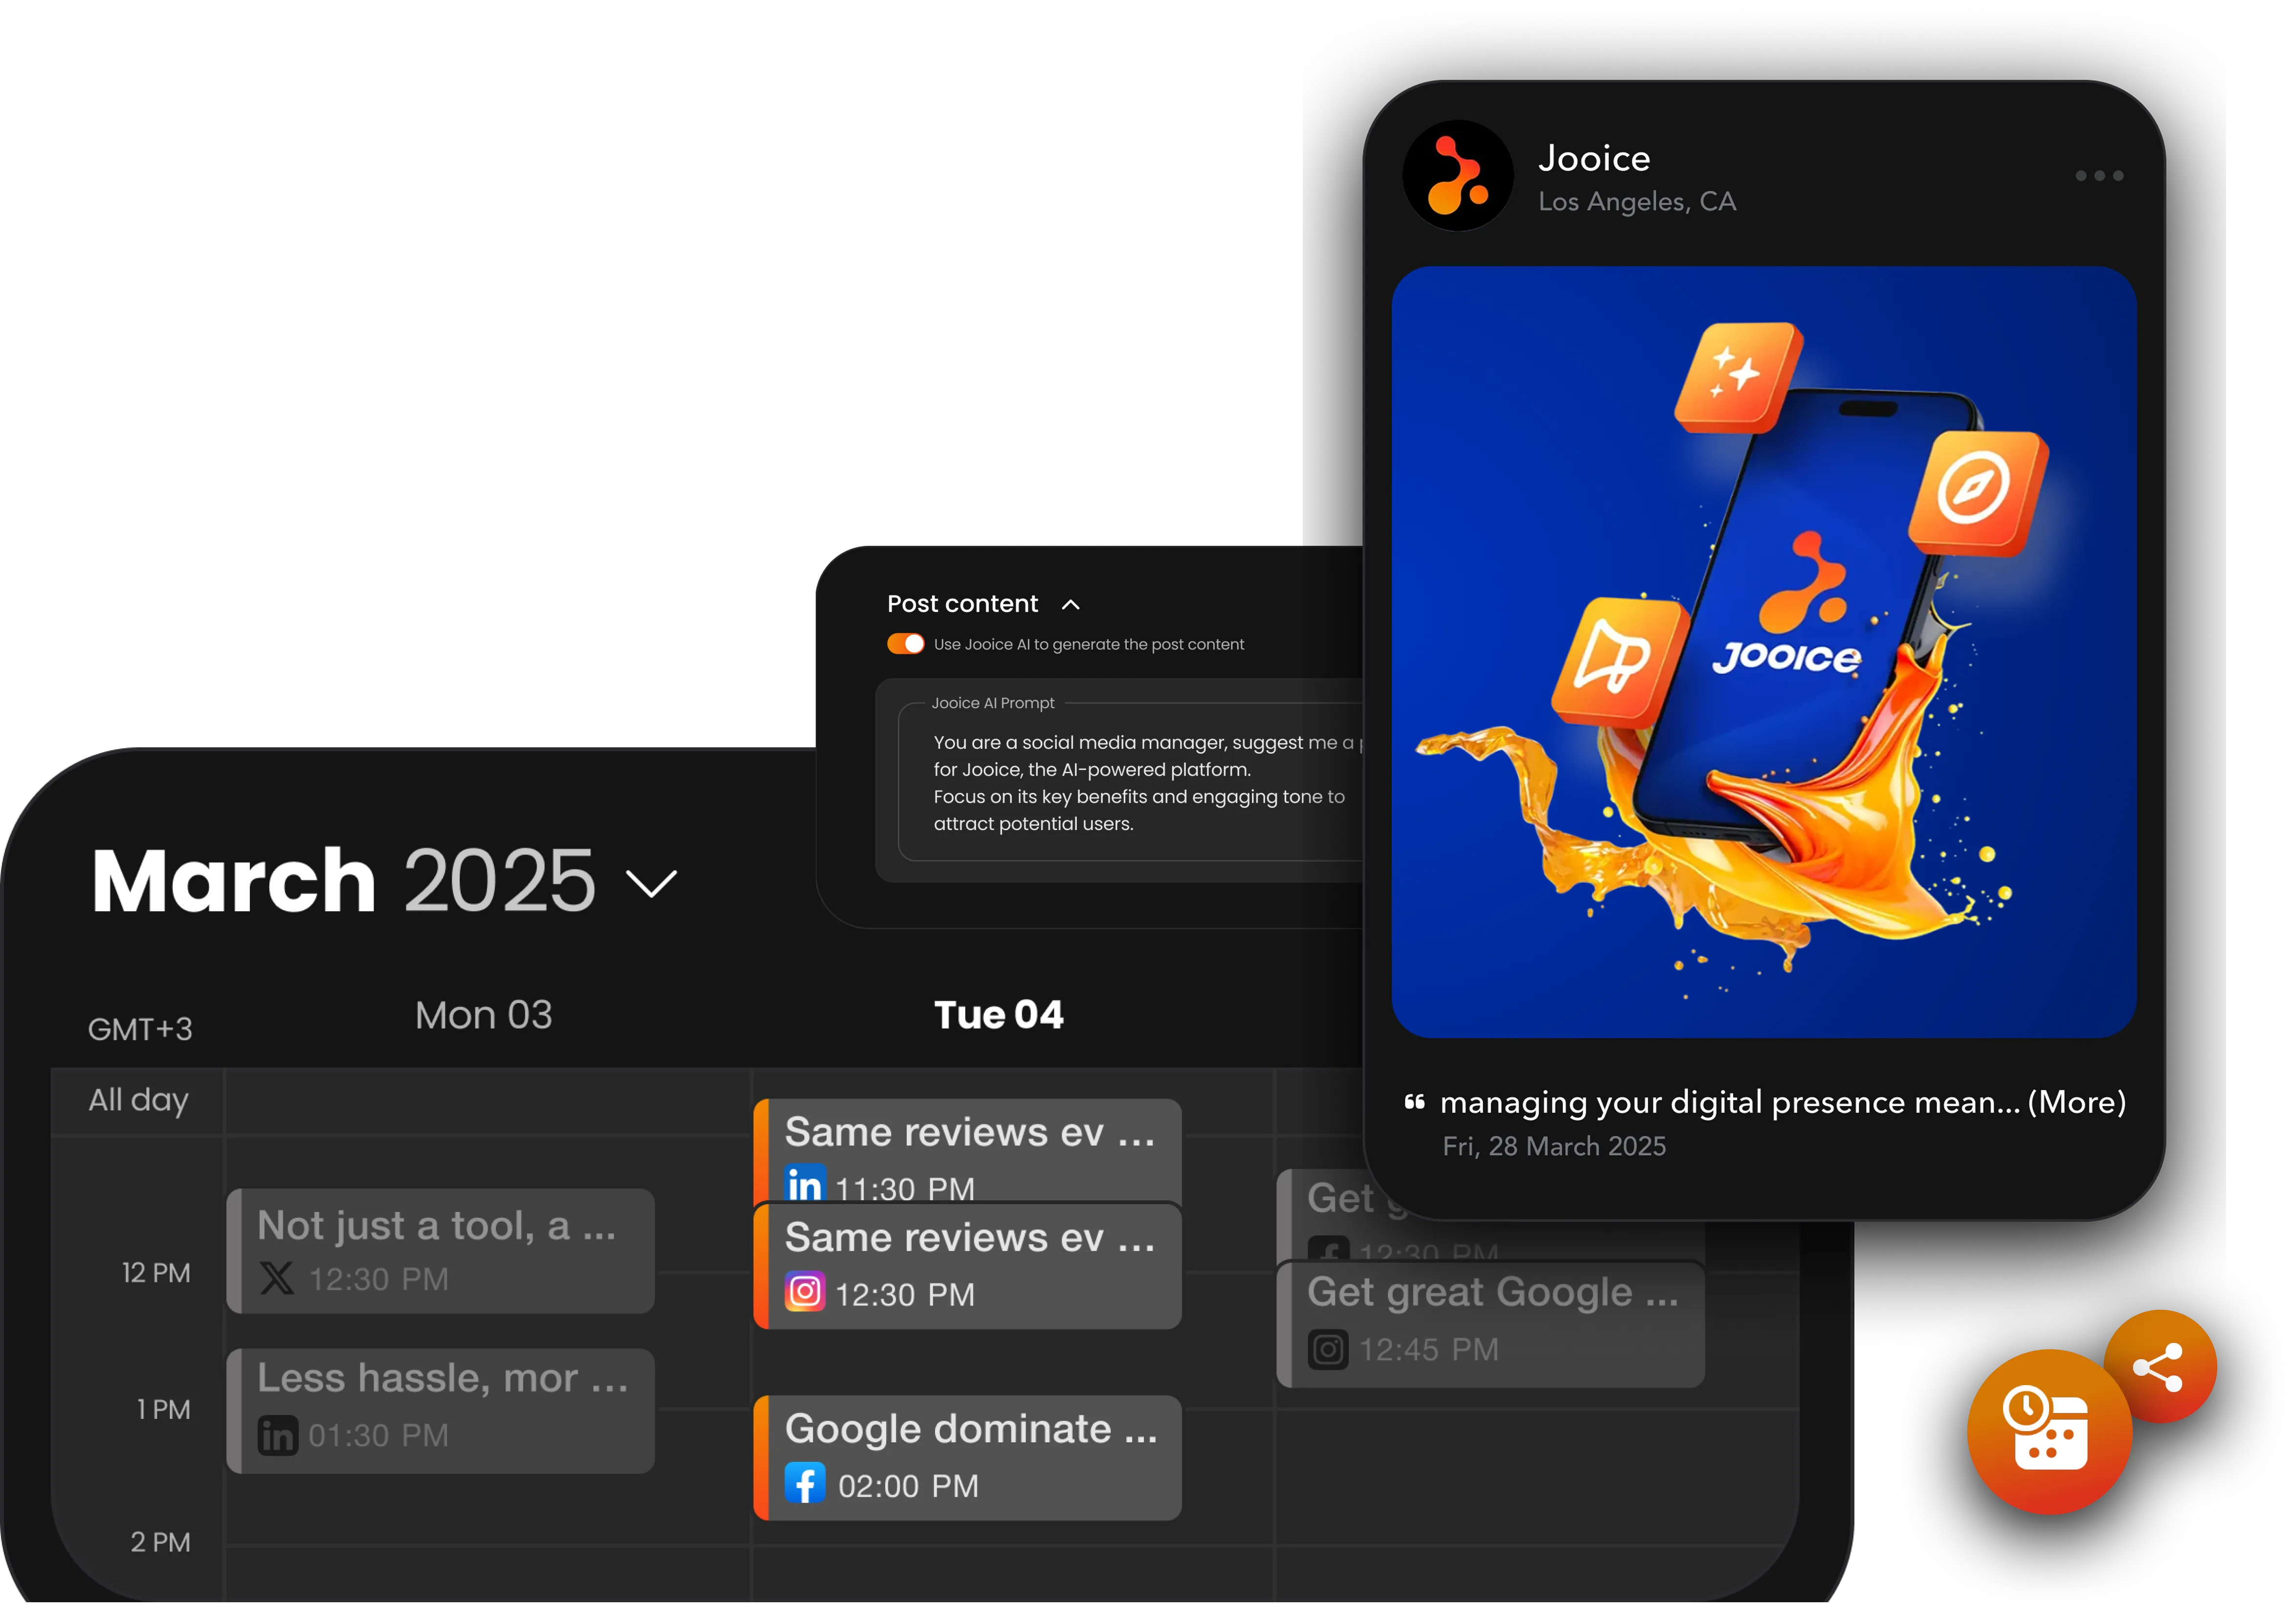The width and height of the screenshot is (2296, 1613).
Task: Collapse the Post content section
Action: [1070, 604]
